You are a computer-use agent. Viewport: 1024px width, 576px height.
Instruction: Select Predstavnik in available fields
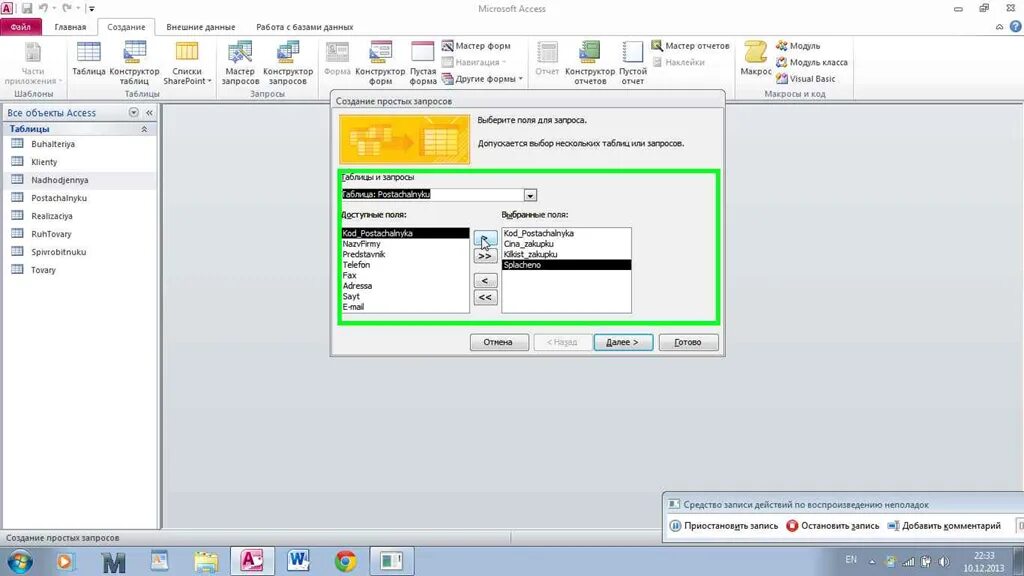tap(405, 254)
